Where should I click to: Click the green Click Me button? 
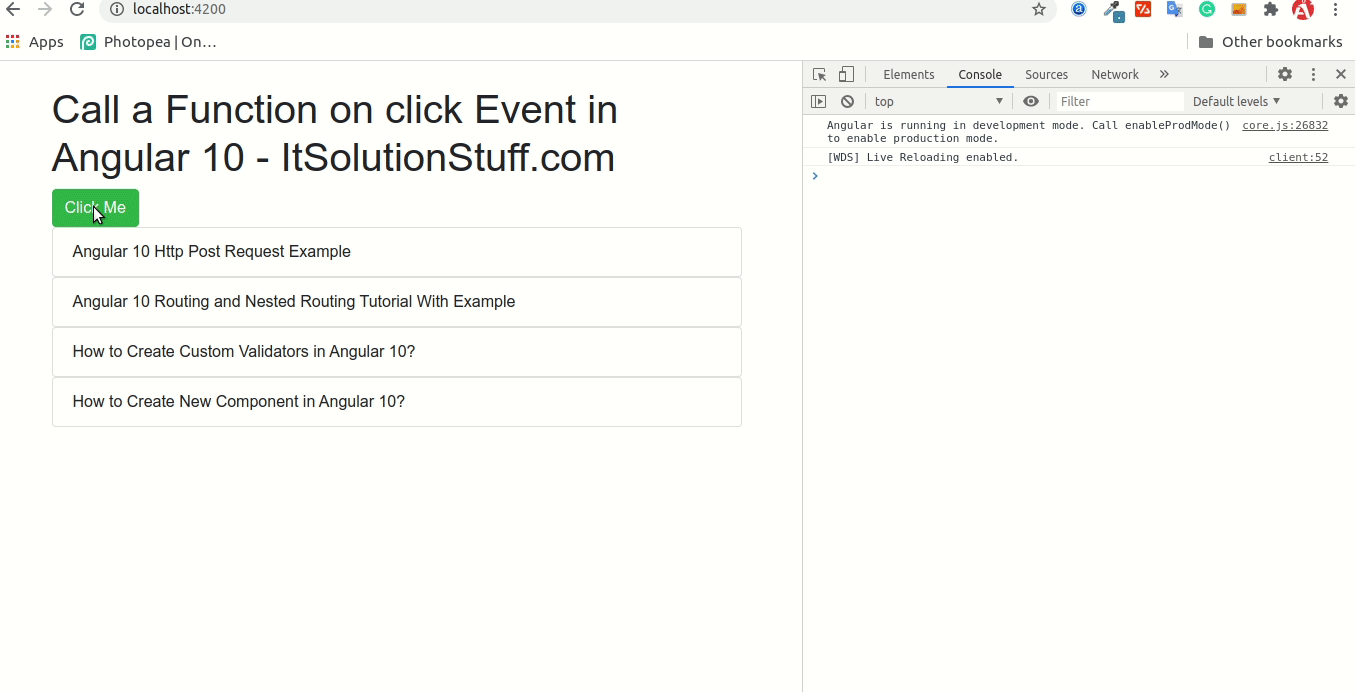pos(95,208)
